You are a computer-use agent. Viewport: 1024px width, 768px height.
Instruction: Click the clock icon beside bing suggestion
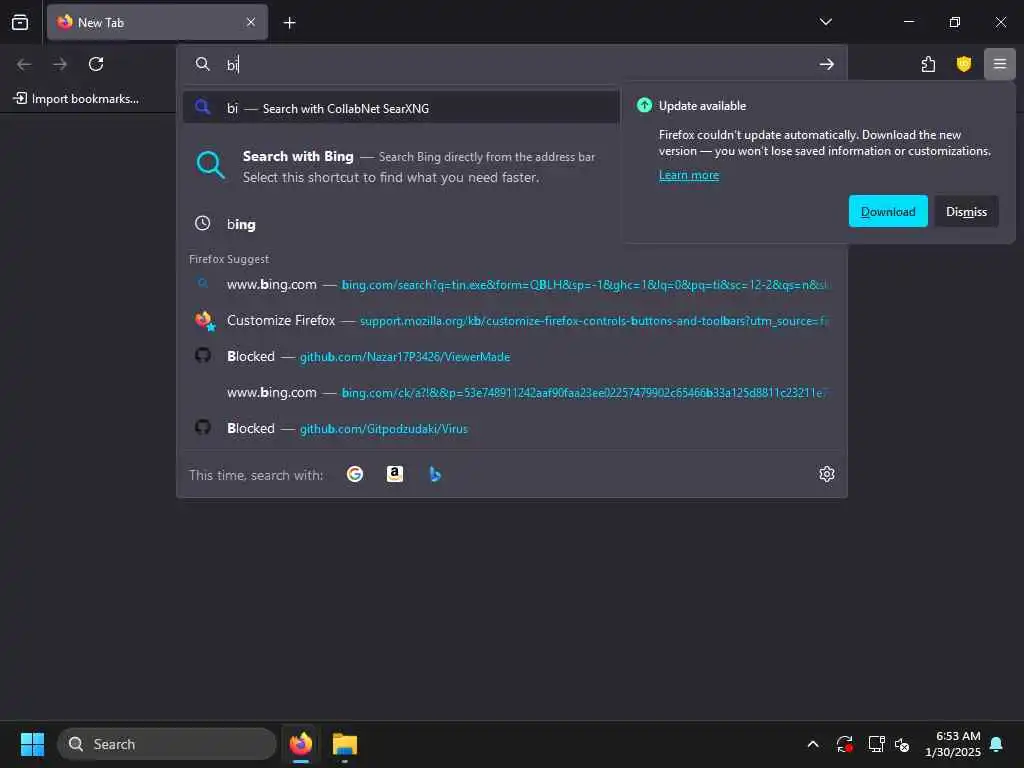202,223
